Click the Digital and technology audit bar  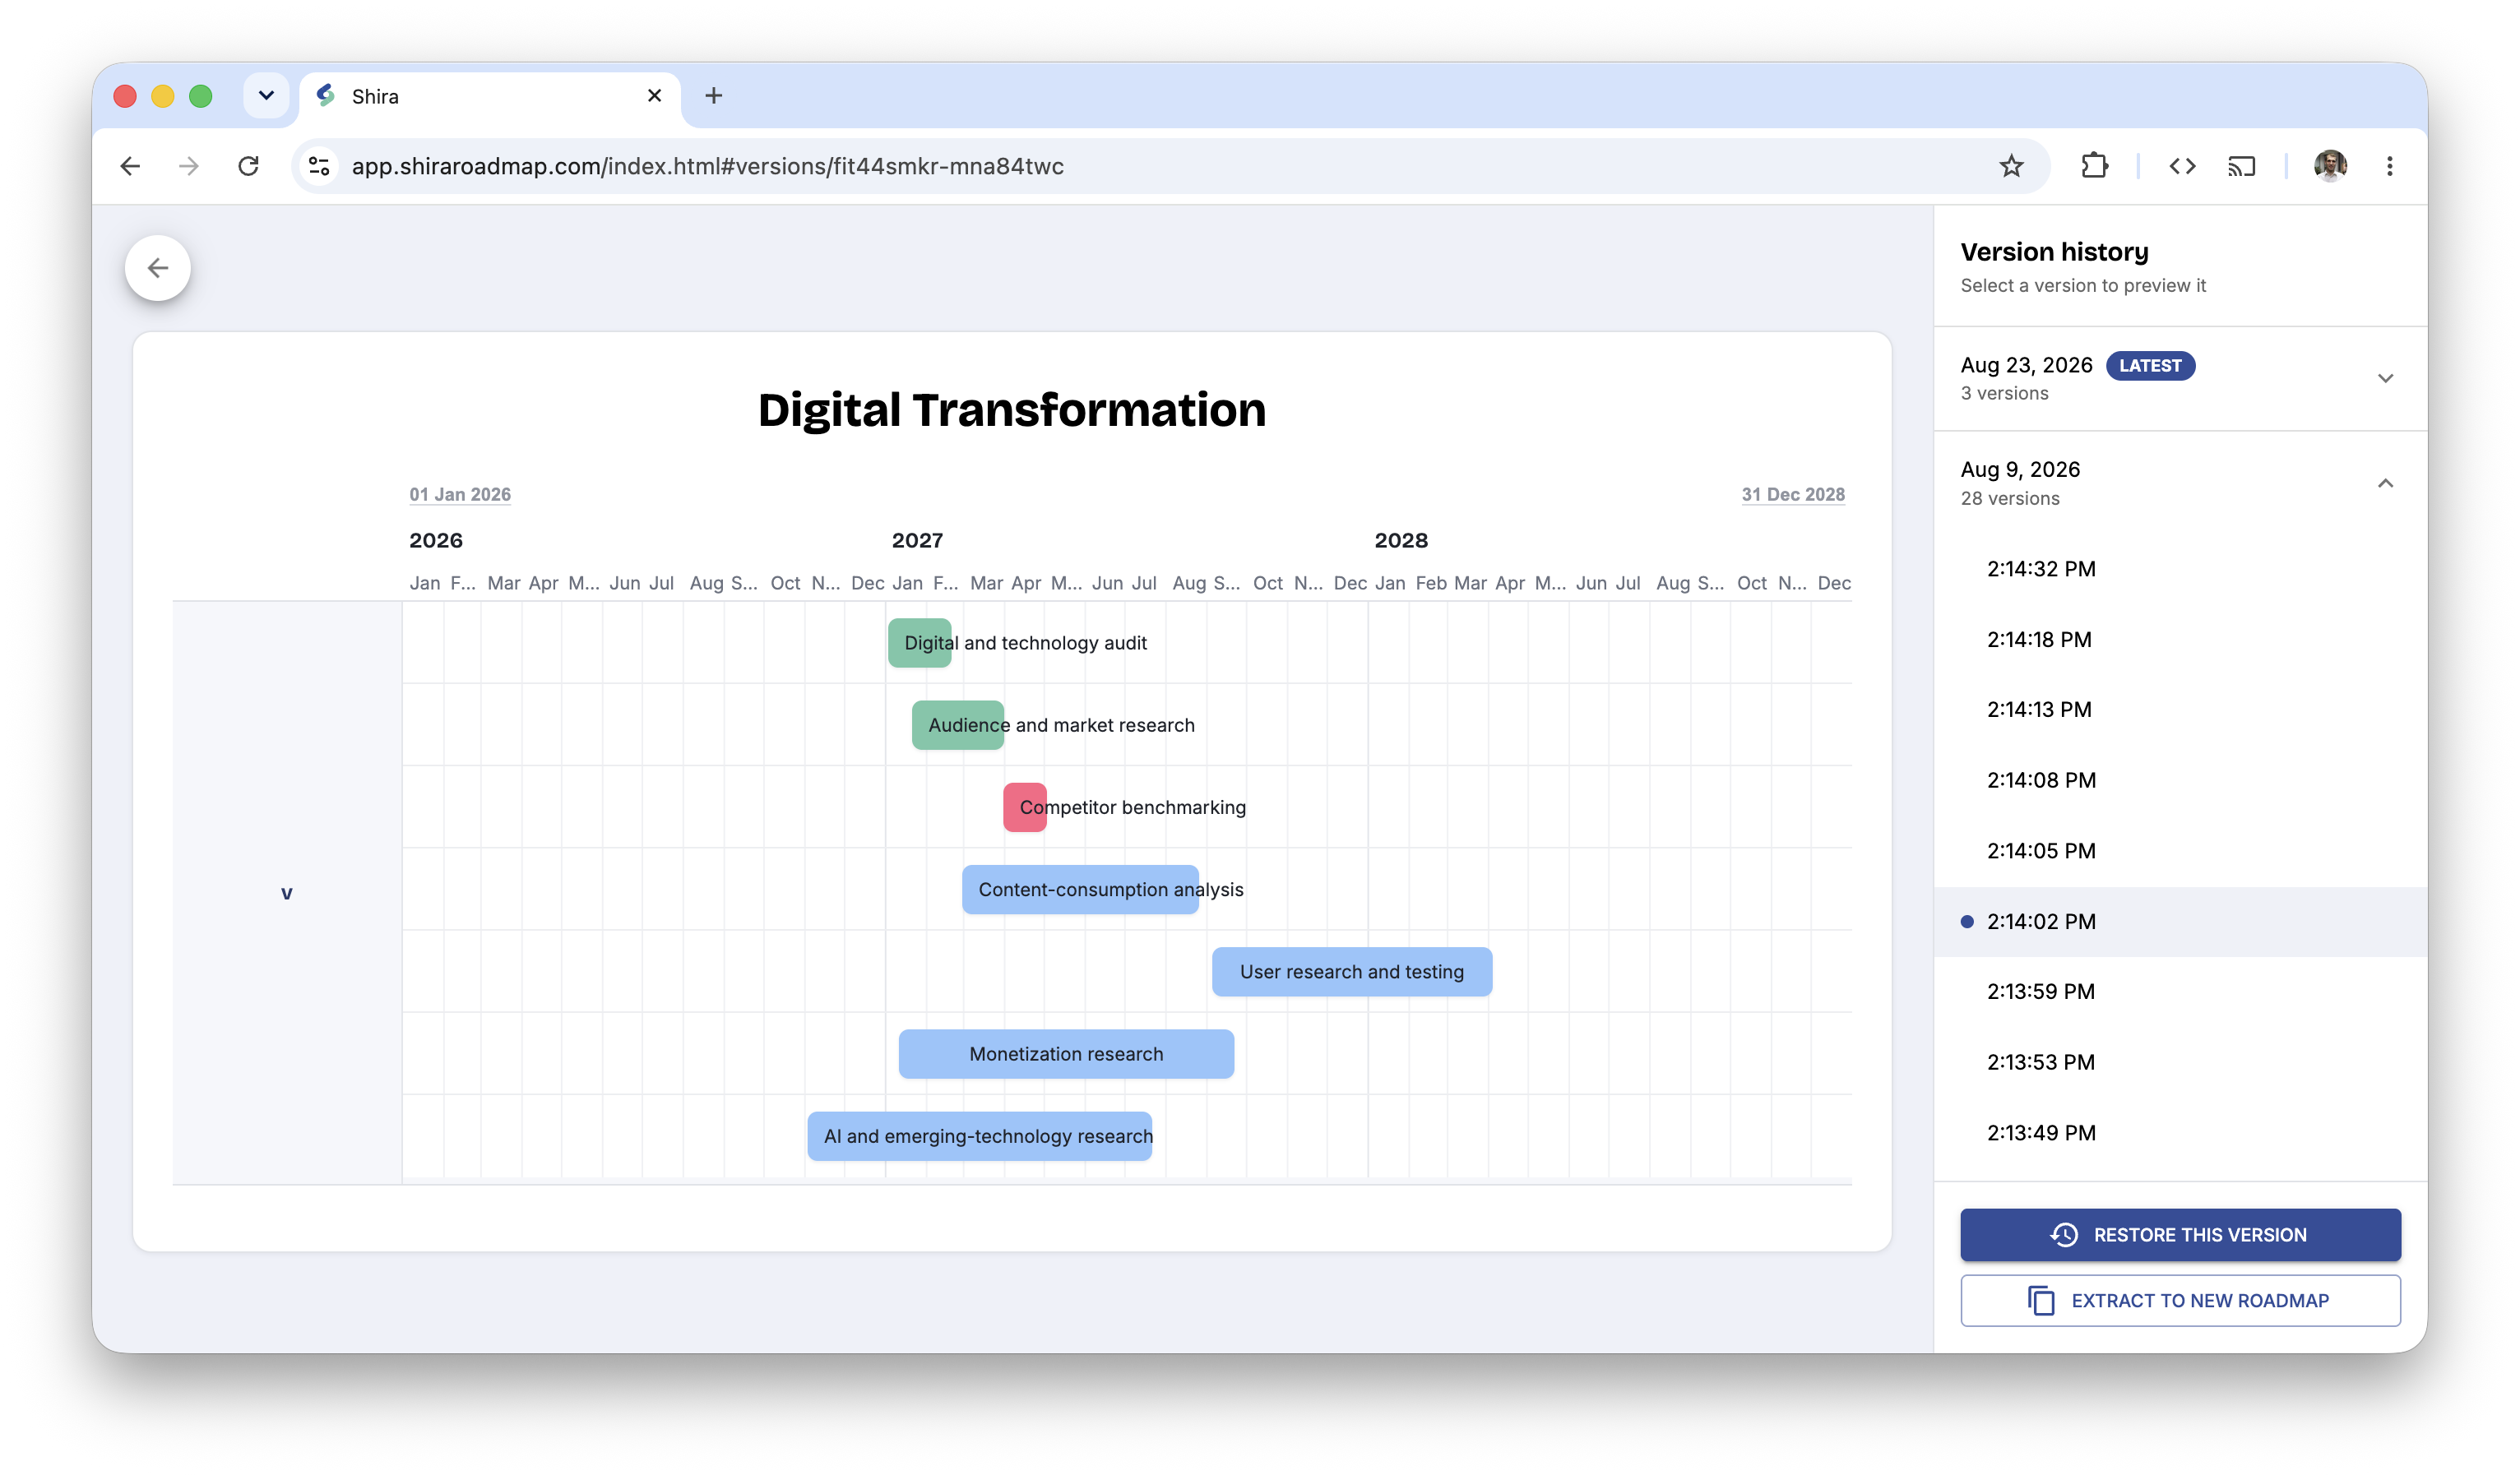coord(919,643)
